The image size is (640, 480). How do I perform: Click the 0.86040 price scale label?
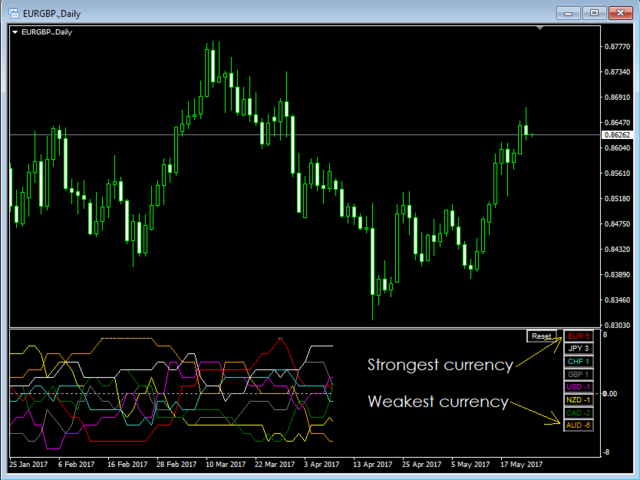(617, 148)
